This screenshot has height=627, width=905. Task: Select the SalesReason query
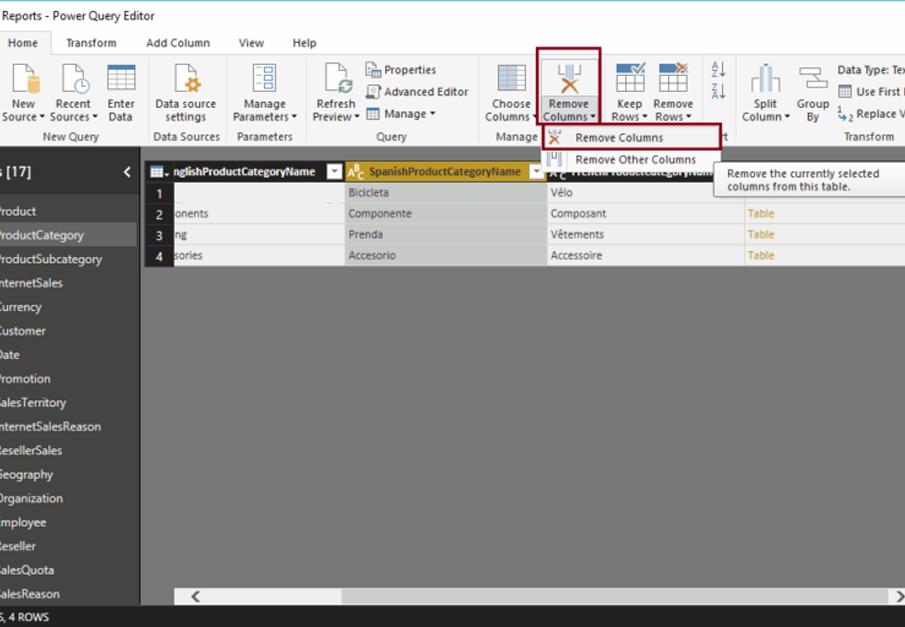click(x=68, y=594)
